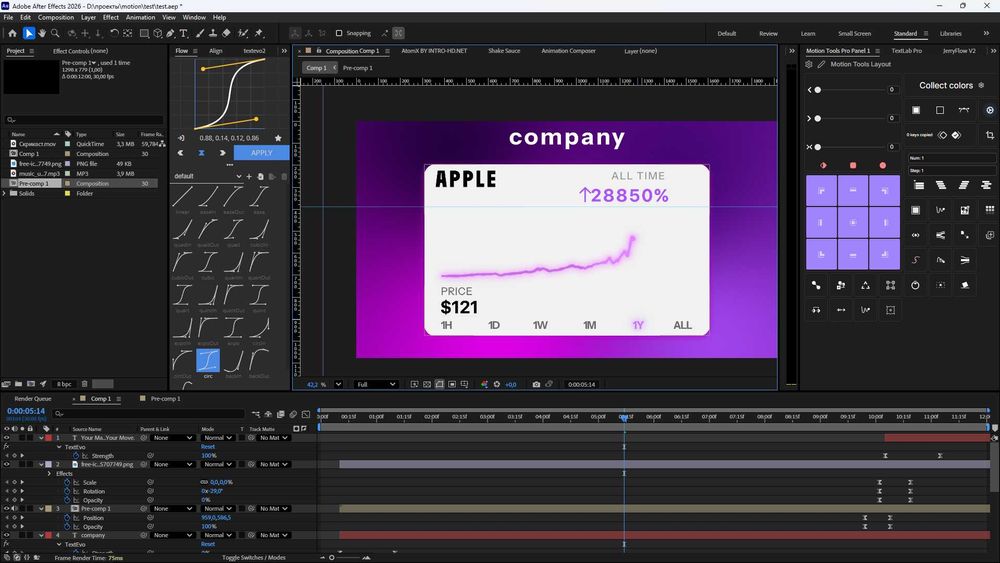Click the favorite star icon in Flow panel
The width and height of the screenshot is (1000, 563).
click(278, 138)
